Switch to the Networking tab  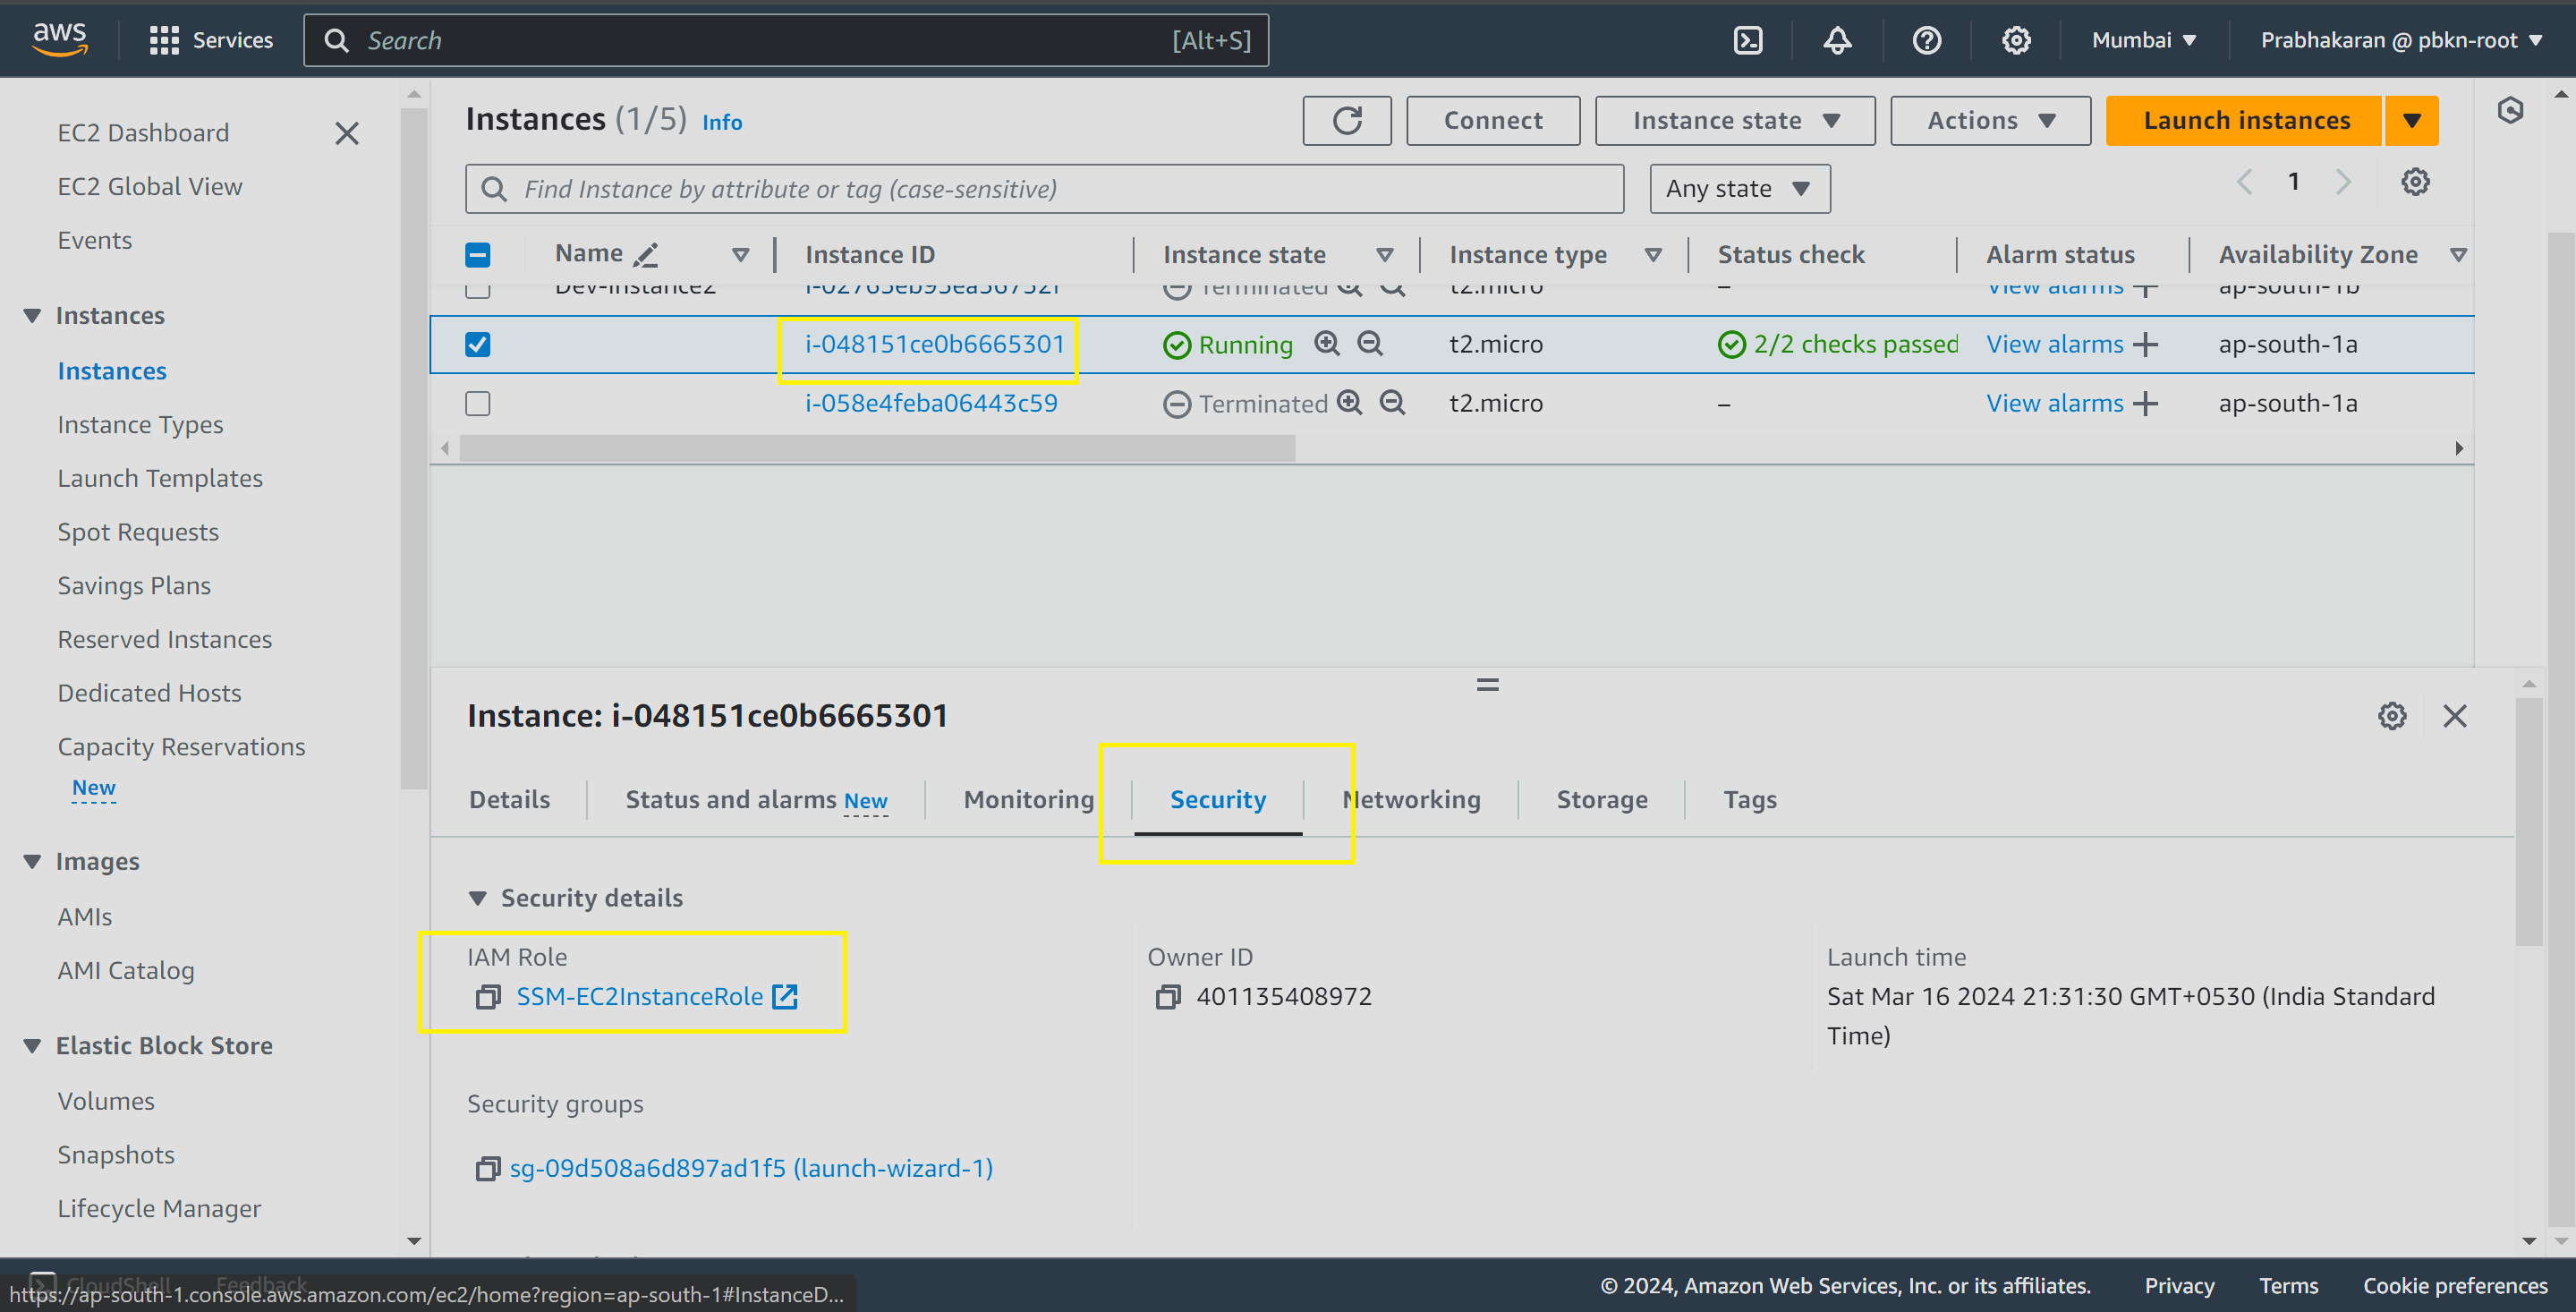1411,799
